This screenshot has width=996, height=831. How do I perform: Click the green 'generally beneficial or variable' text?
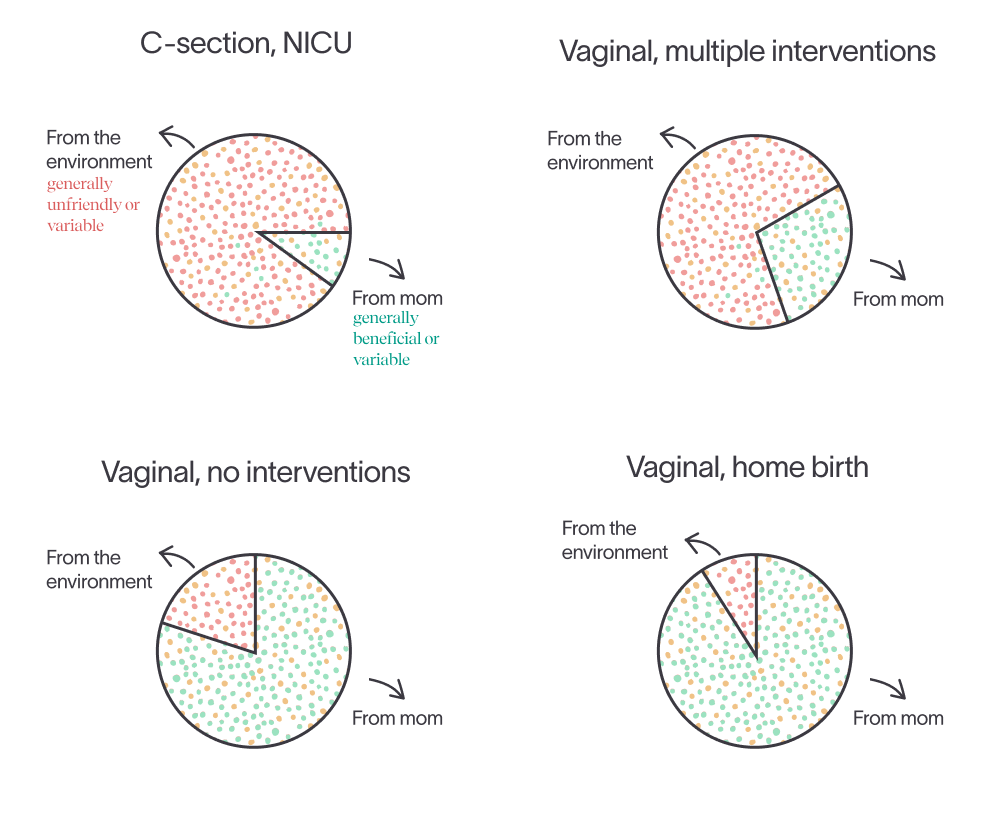click(396, 339)
